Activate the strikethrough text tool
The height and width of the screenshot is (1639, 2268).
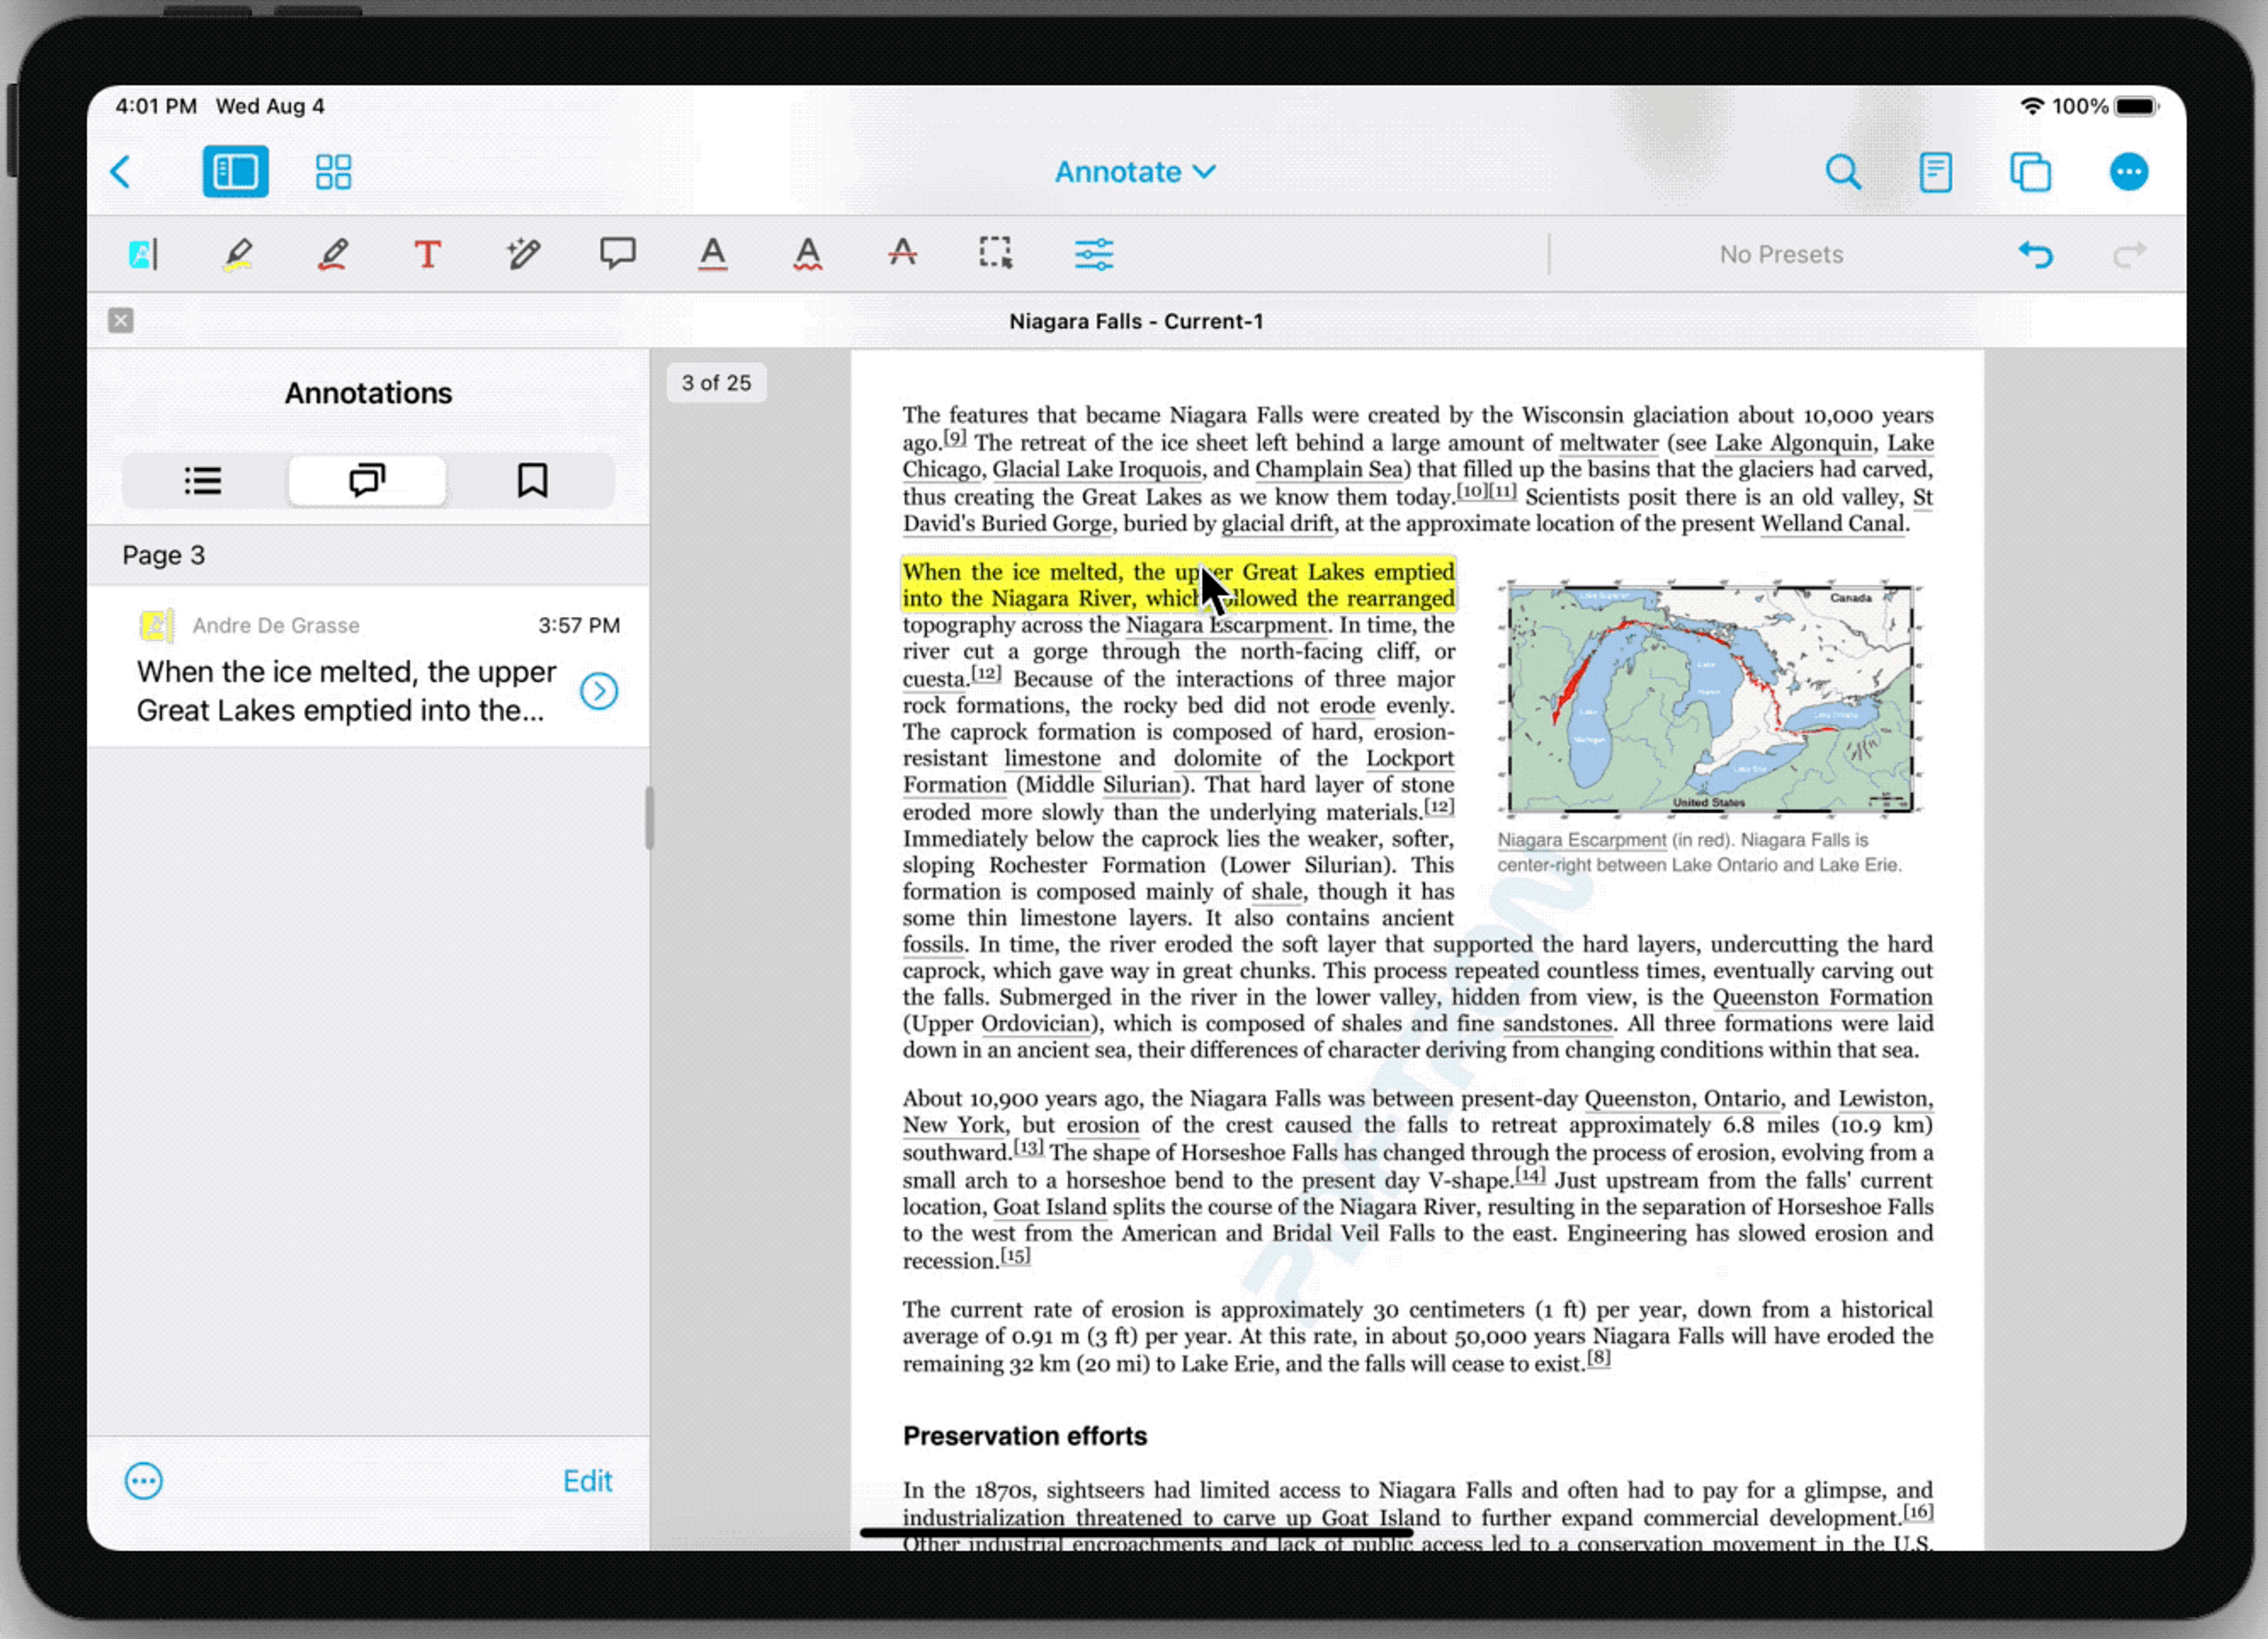pos(902,253)
